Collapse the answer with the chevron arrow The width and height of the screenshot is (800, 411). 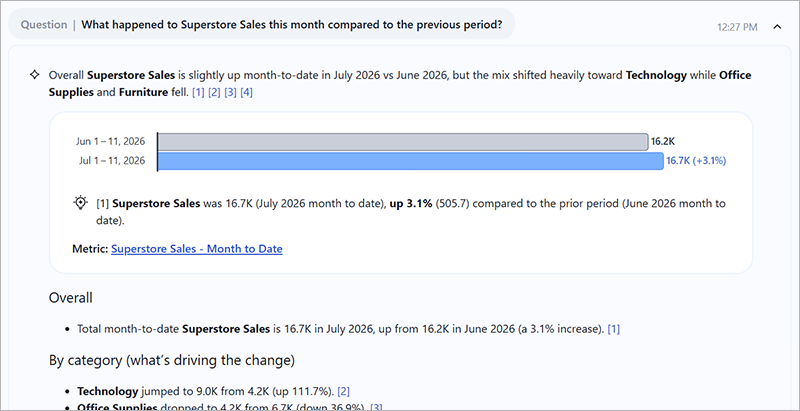777,27
